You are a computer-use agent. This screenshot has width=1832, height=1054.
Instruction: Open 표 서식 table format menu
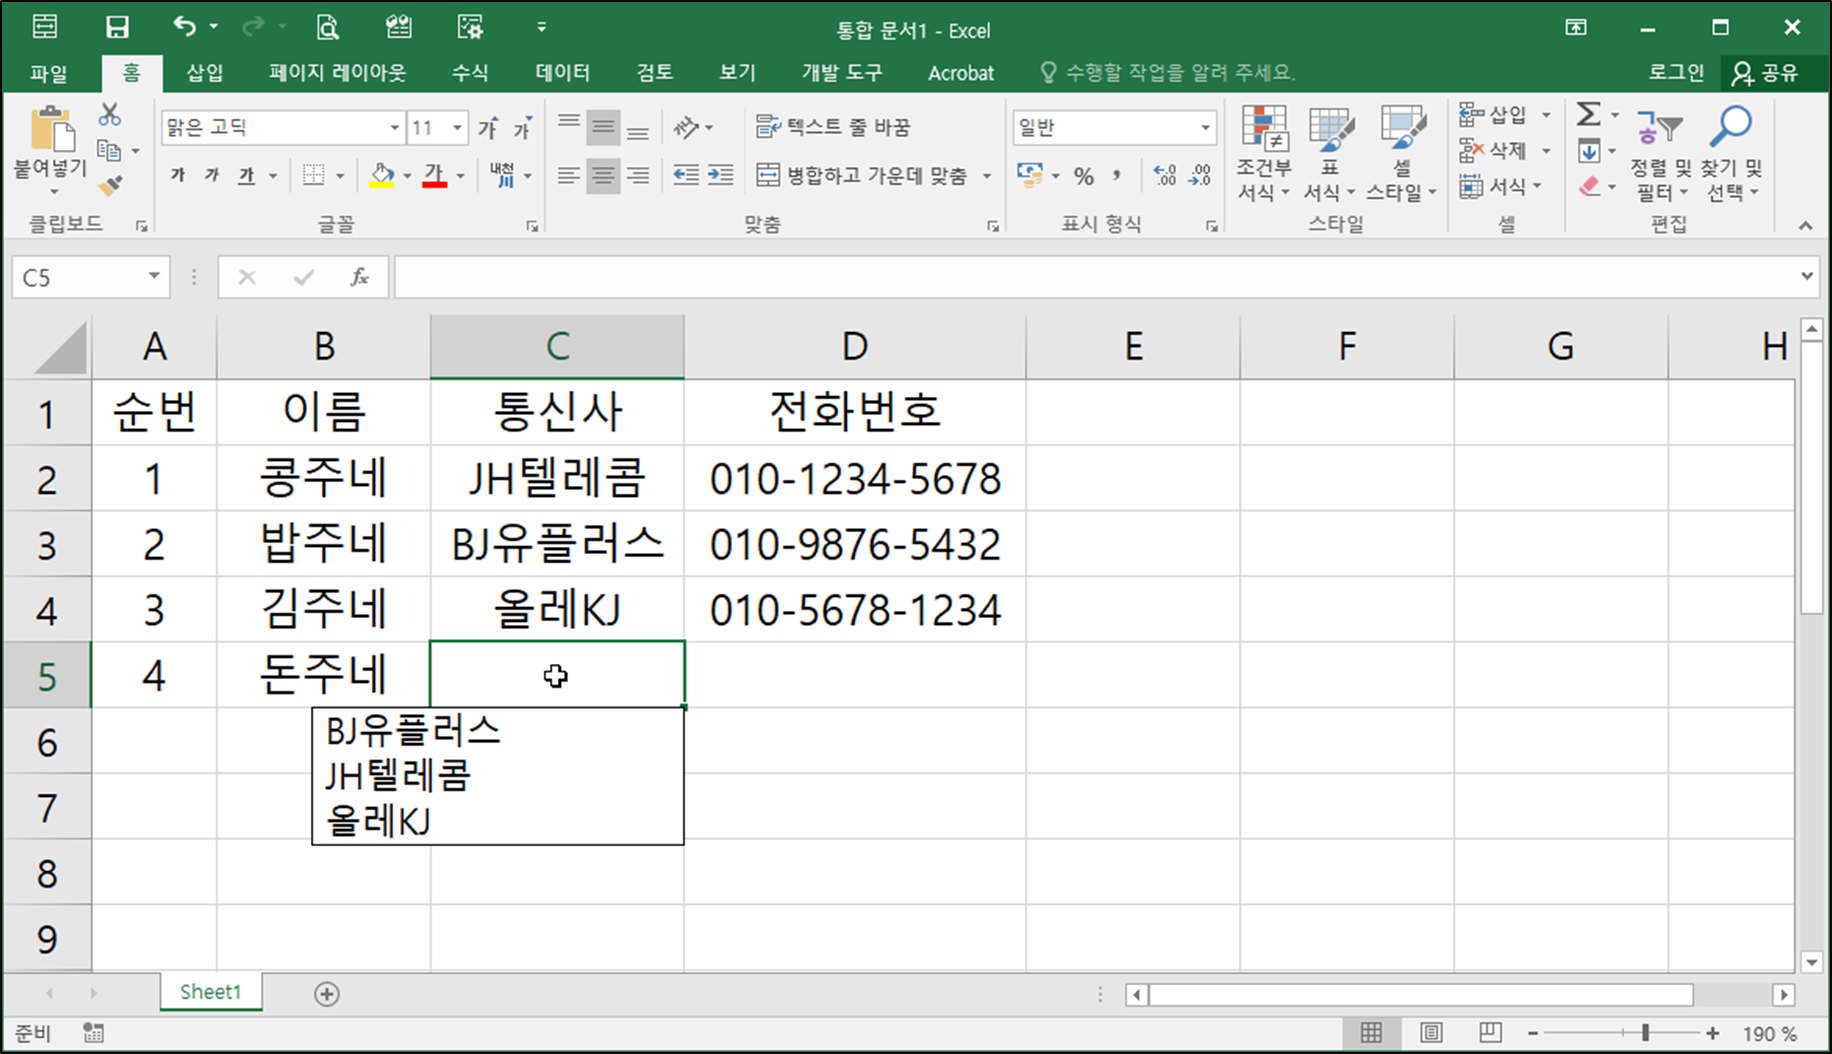click(x=1331, y=153)
